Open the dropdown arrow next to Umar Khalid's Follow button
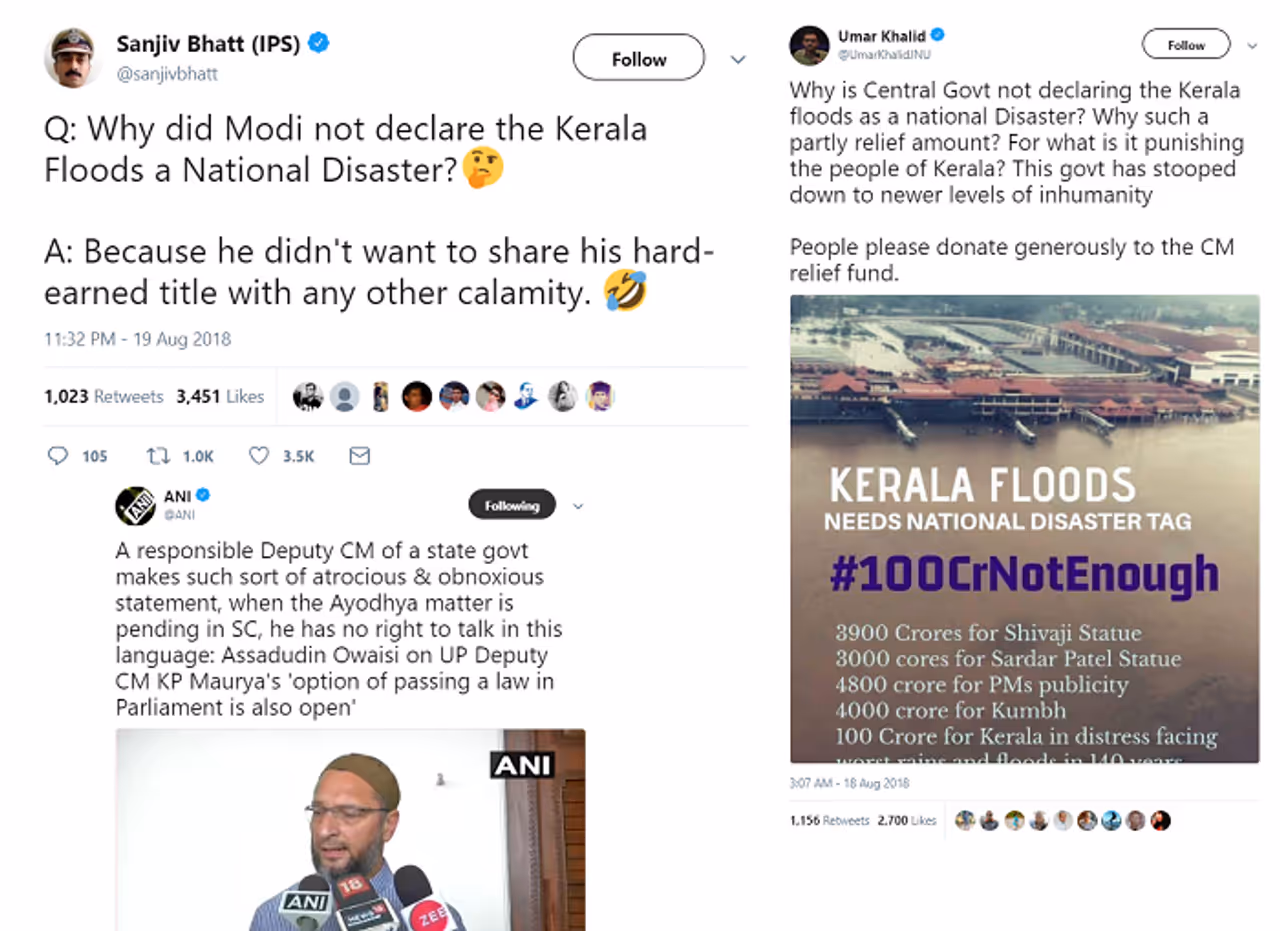 (1252, 46)
